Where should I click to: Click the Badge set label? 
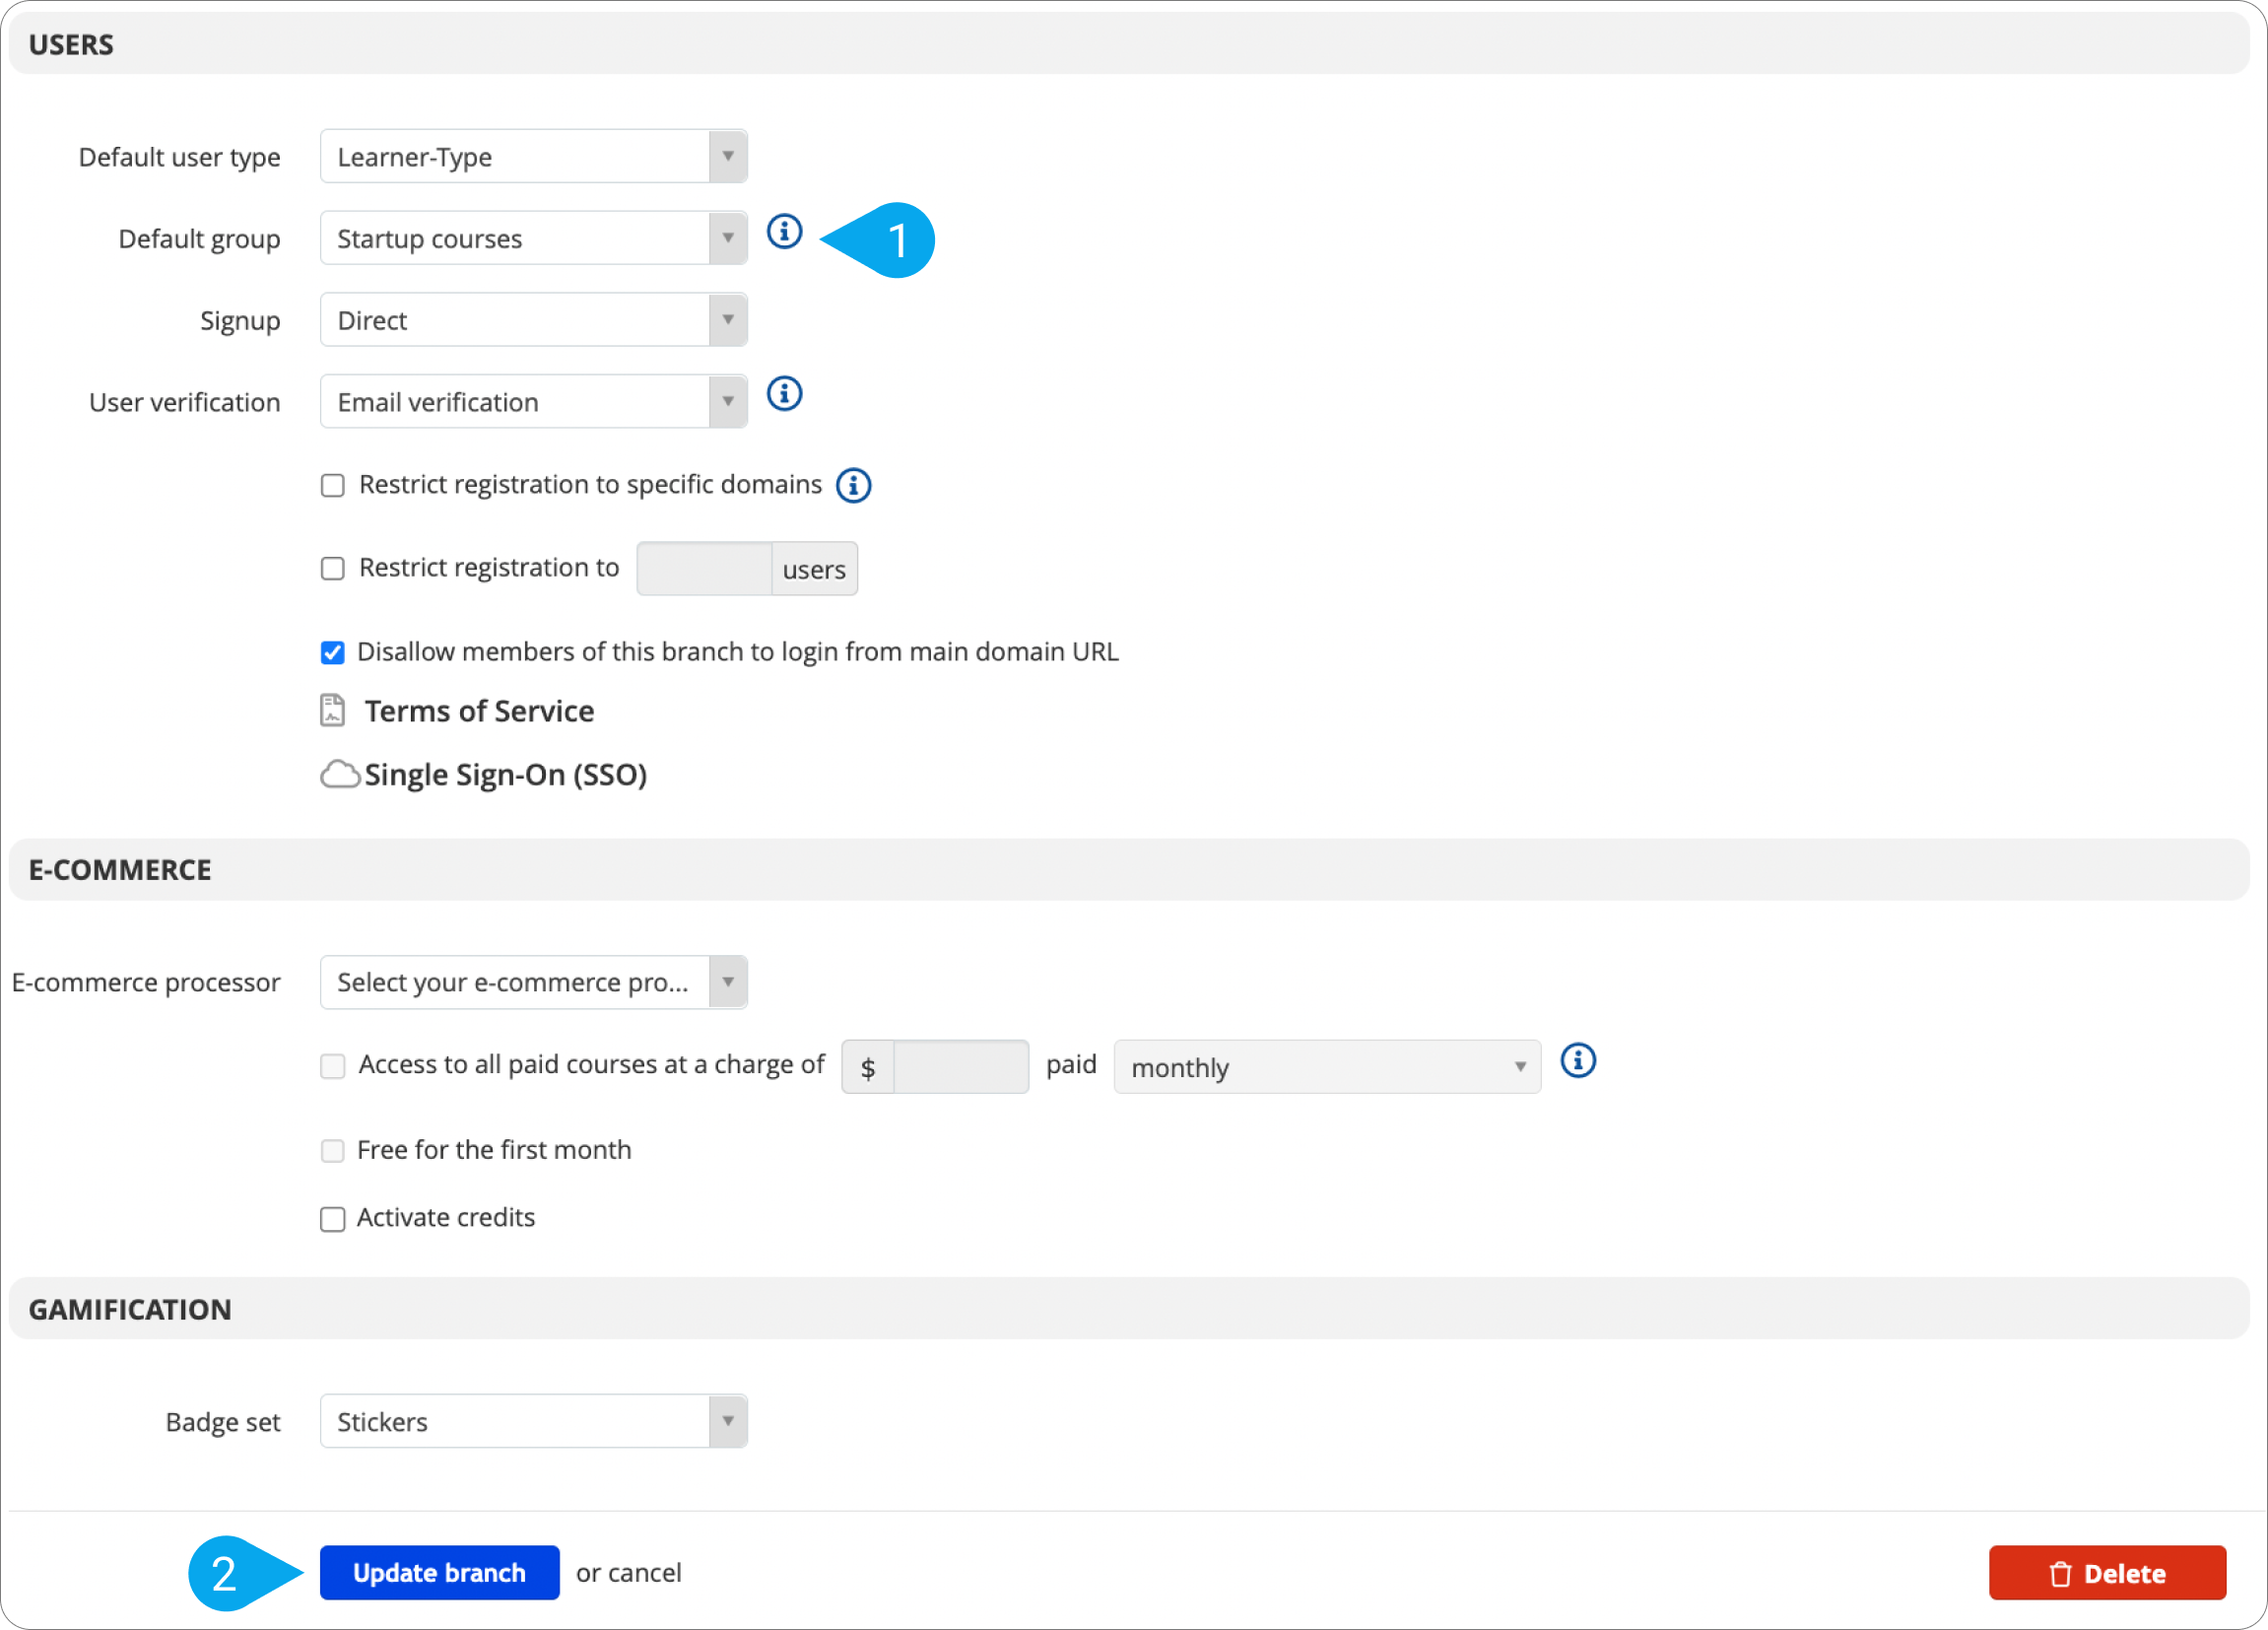pos(223,1423)
